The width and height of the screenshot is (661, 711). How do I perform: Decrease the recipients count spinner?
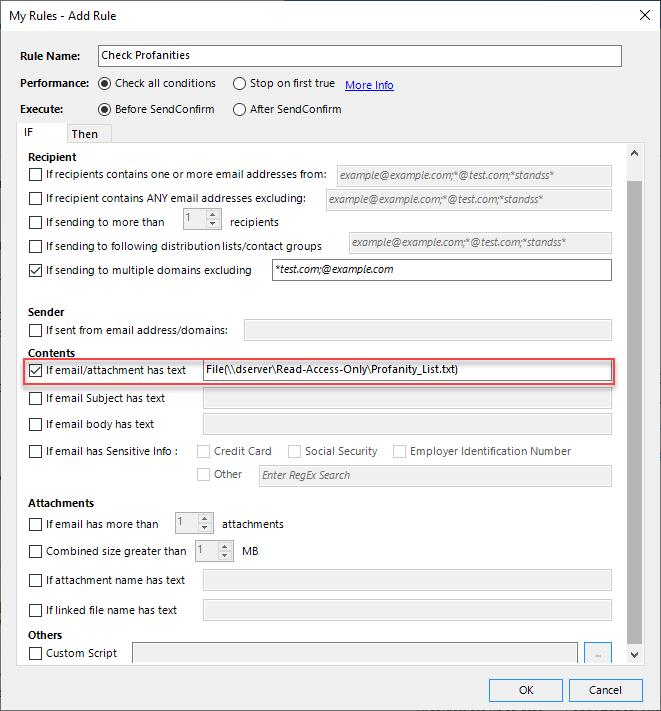(213, 224)
